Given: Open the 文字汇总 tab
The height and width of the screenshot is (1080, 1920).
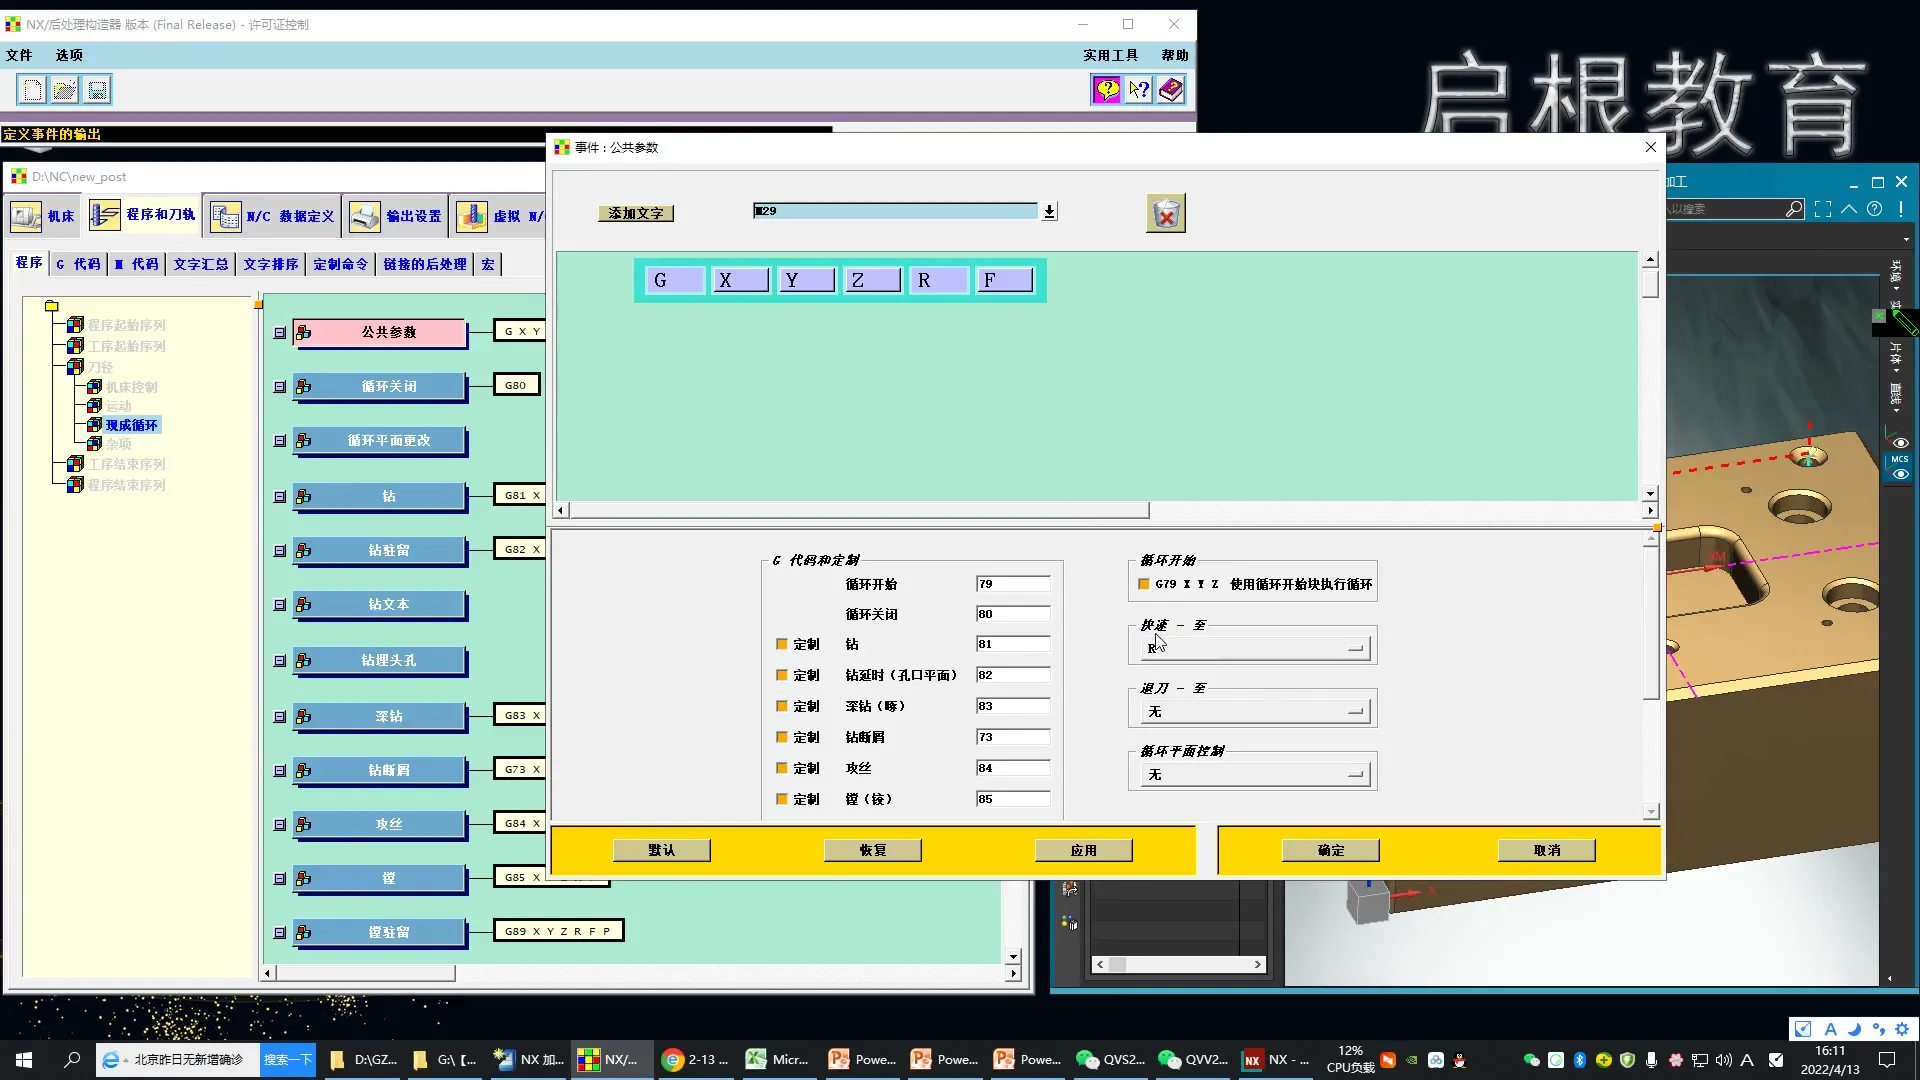Looking at the screenshot, I should click(201, 264).
